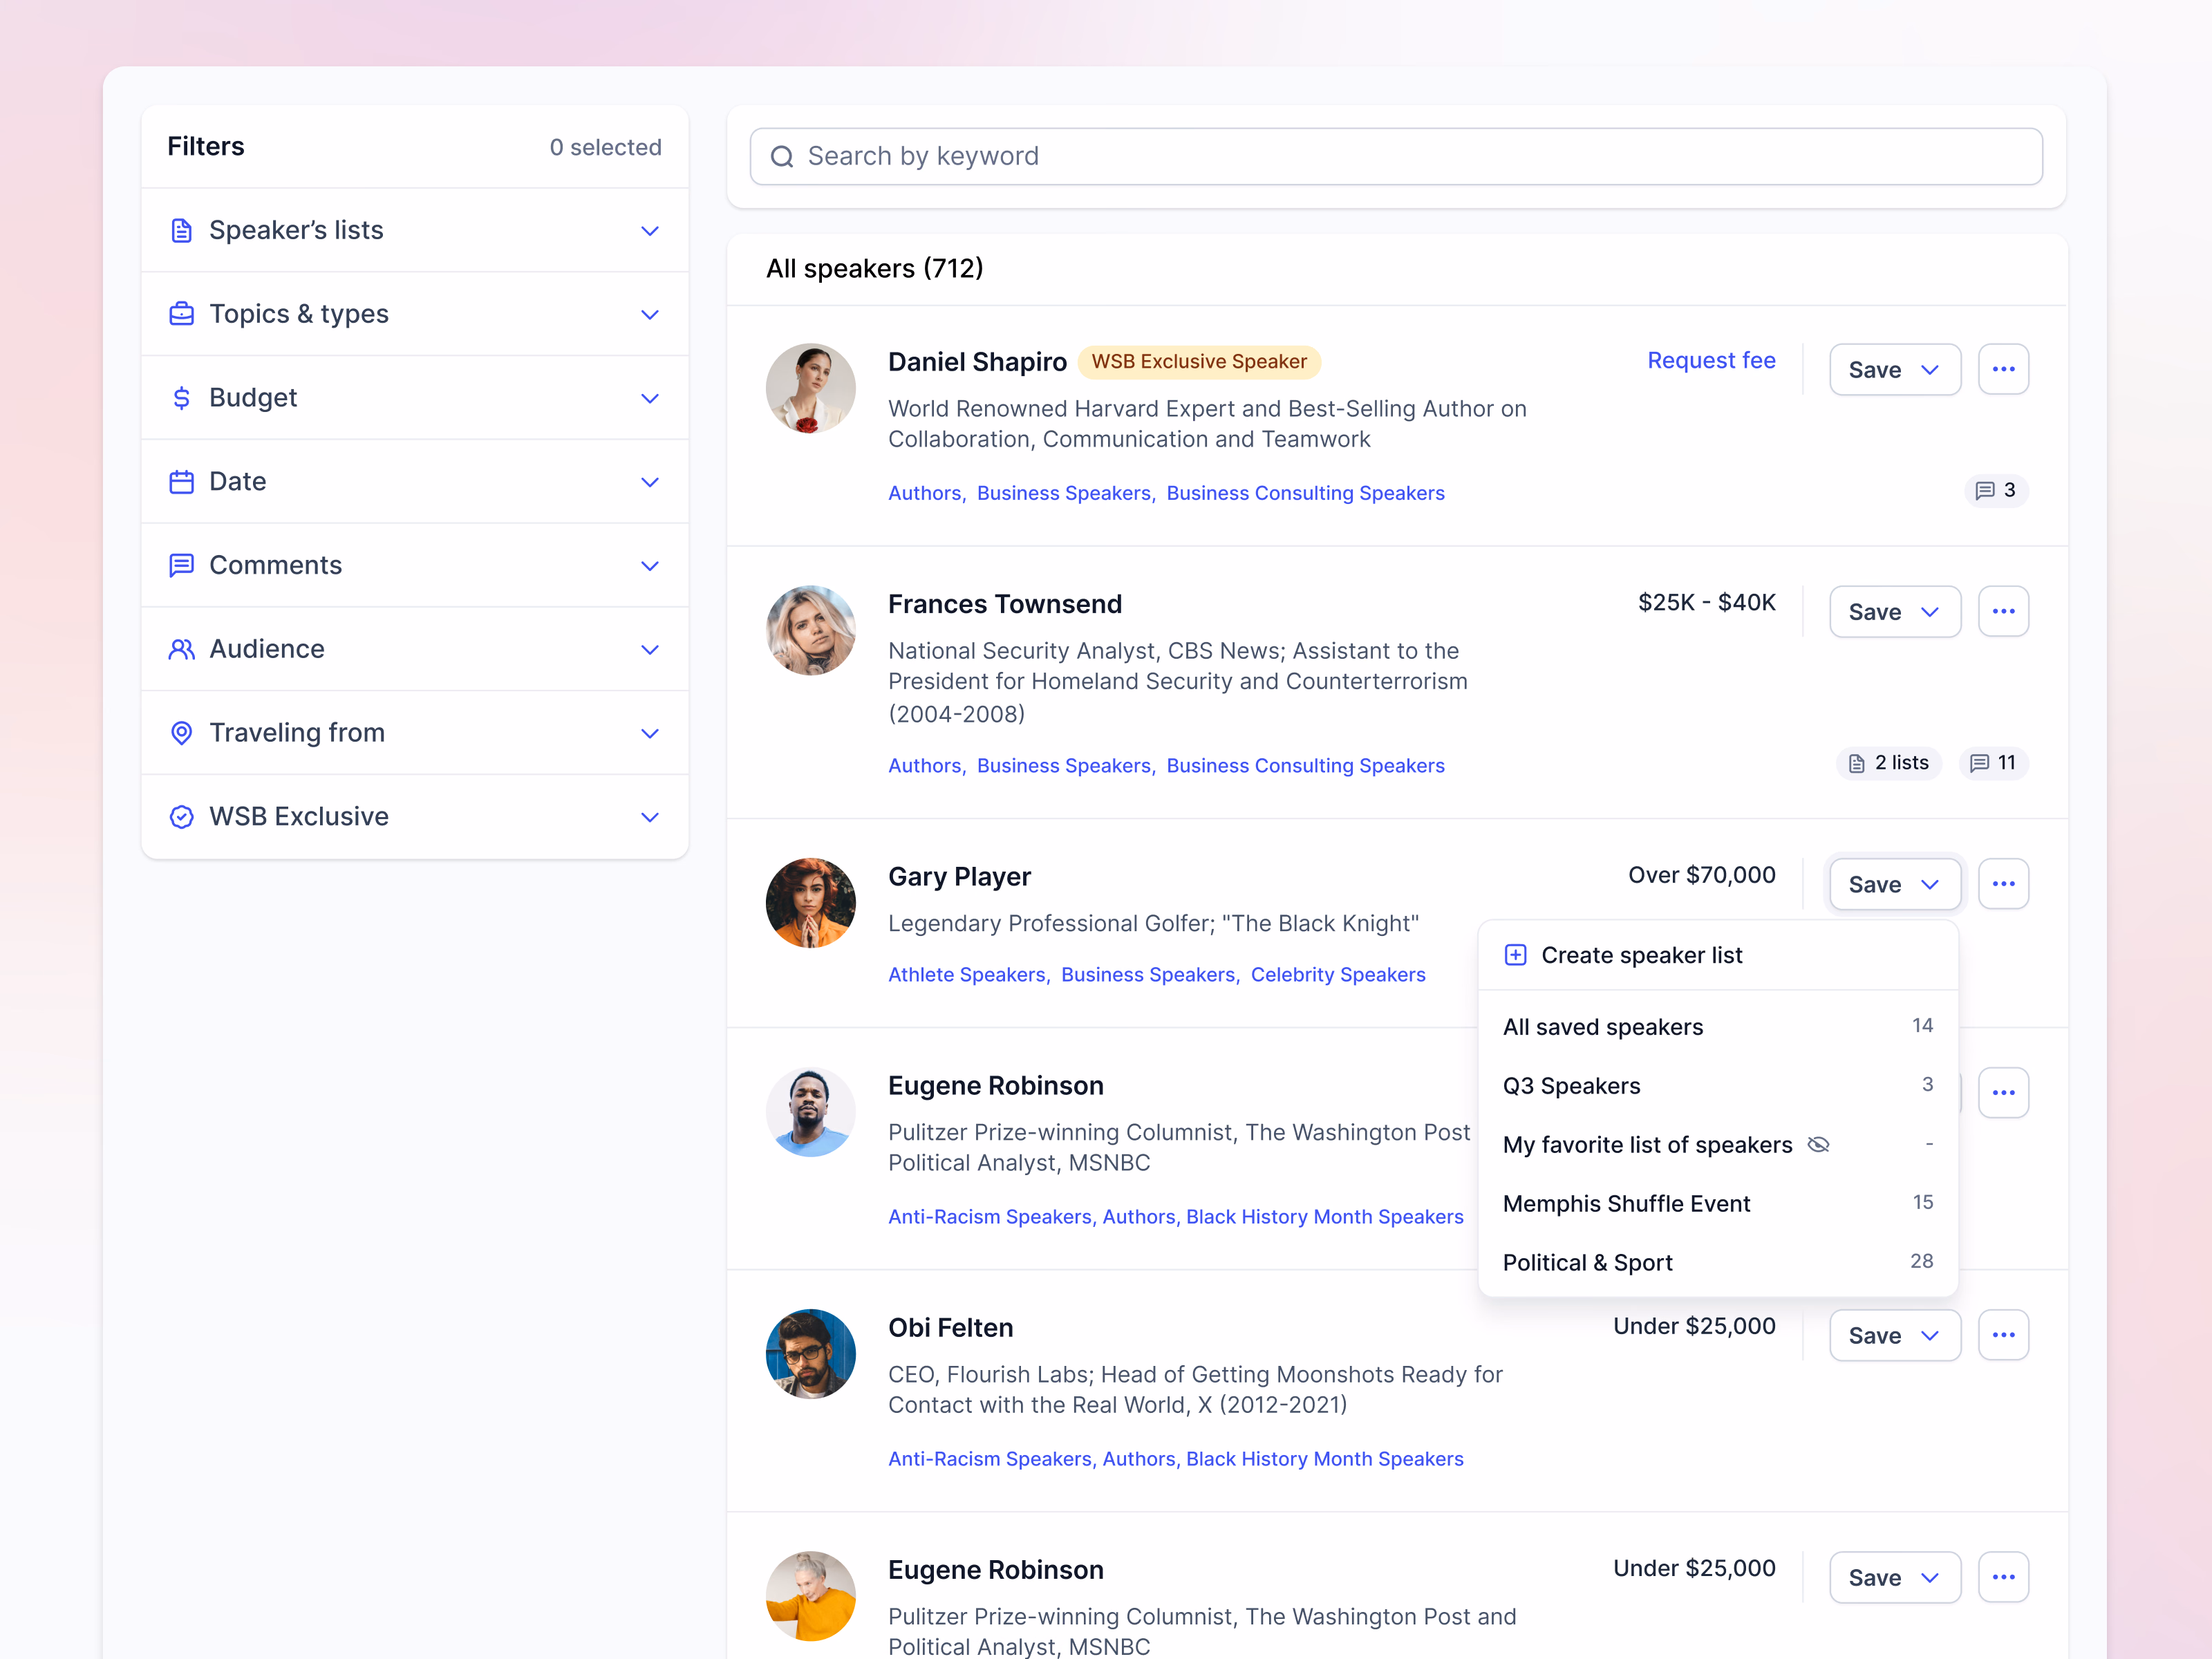Screen dimensions: 2212x1659
Task: Click the Budget dollar sign icon
Action: point(181,398)
